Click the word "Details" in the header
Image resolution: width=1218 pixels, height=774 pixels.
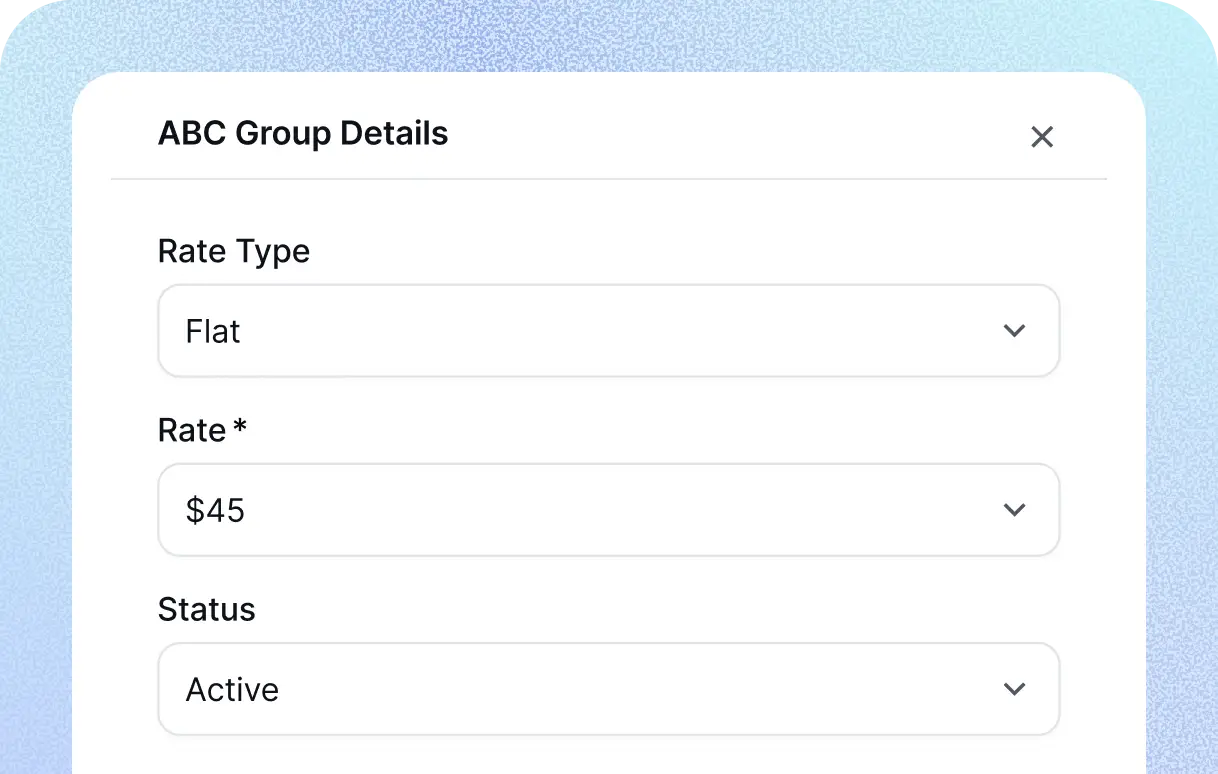pyautogui.click(x=394, y=134)
